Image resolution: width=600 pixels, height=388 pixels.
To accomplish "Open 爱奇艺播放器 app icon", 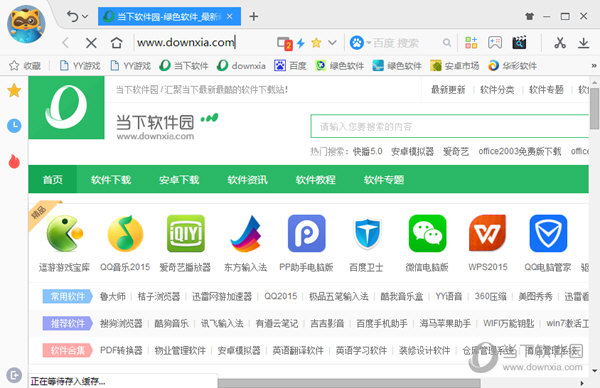I will [186, 233].
